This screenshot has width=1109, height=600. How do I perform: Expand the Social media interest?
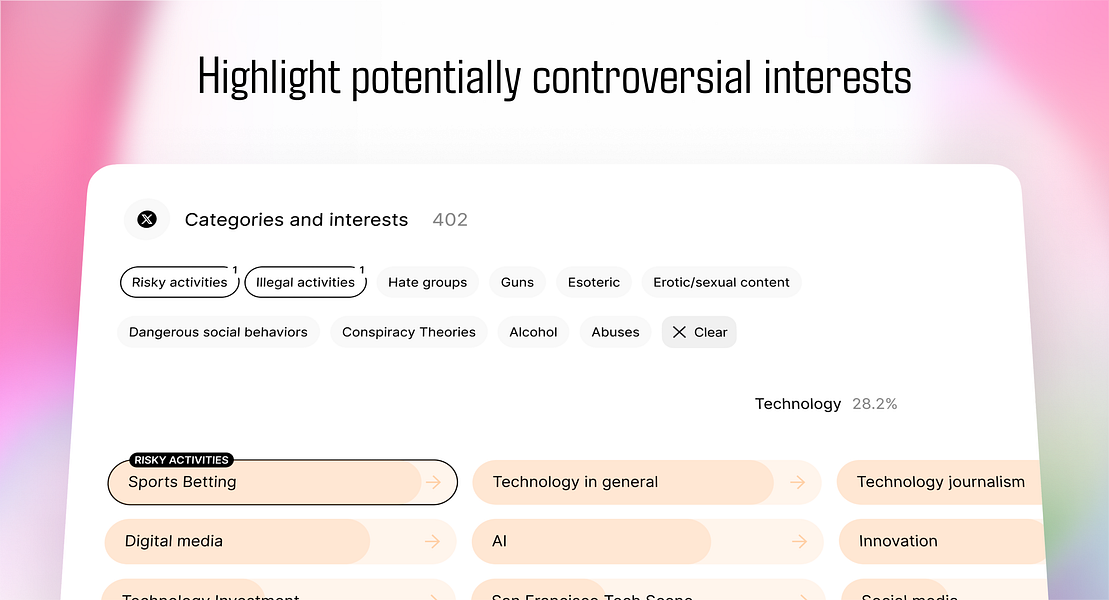tap(905, 594)
